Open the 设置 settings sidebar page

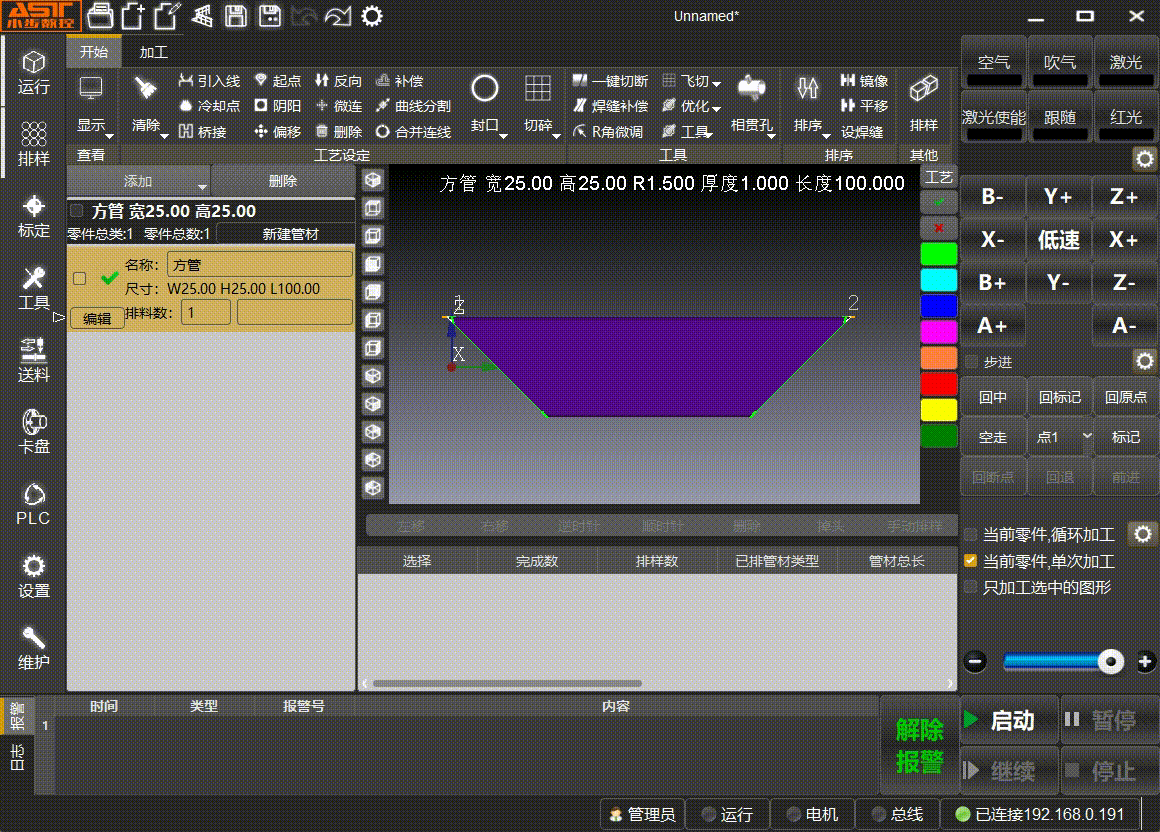(x=34, y=575)
